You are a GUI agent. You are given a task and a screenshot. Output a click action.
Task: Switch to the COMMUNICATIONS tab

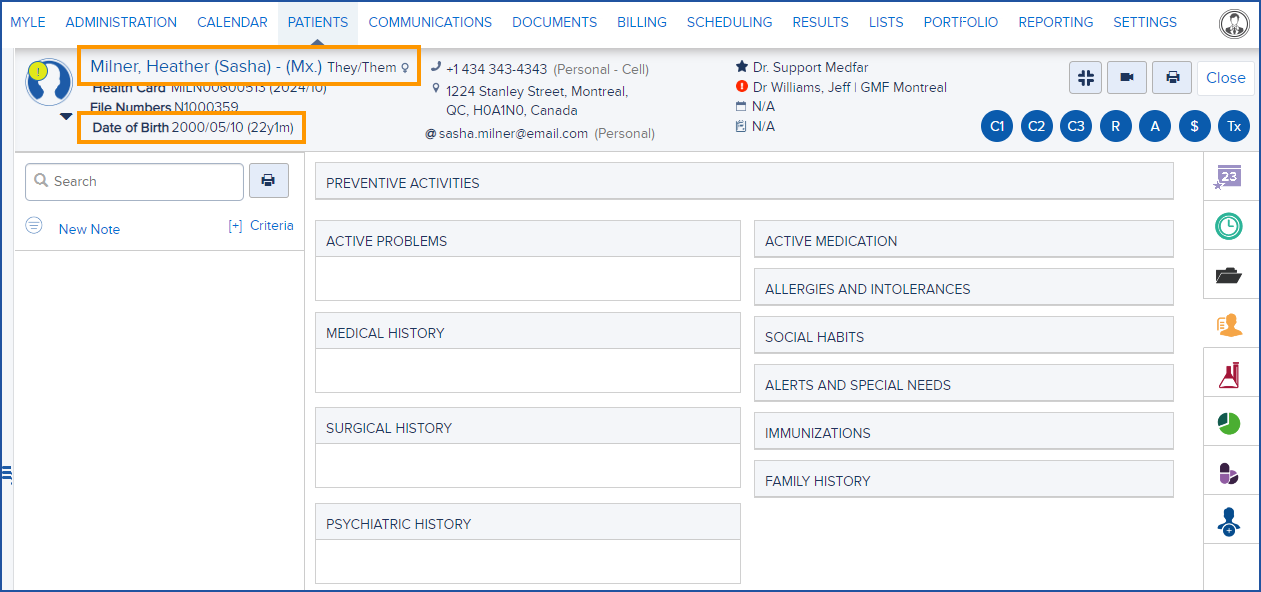430,21
